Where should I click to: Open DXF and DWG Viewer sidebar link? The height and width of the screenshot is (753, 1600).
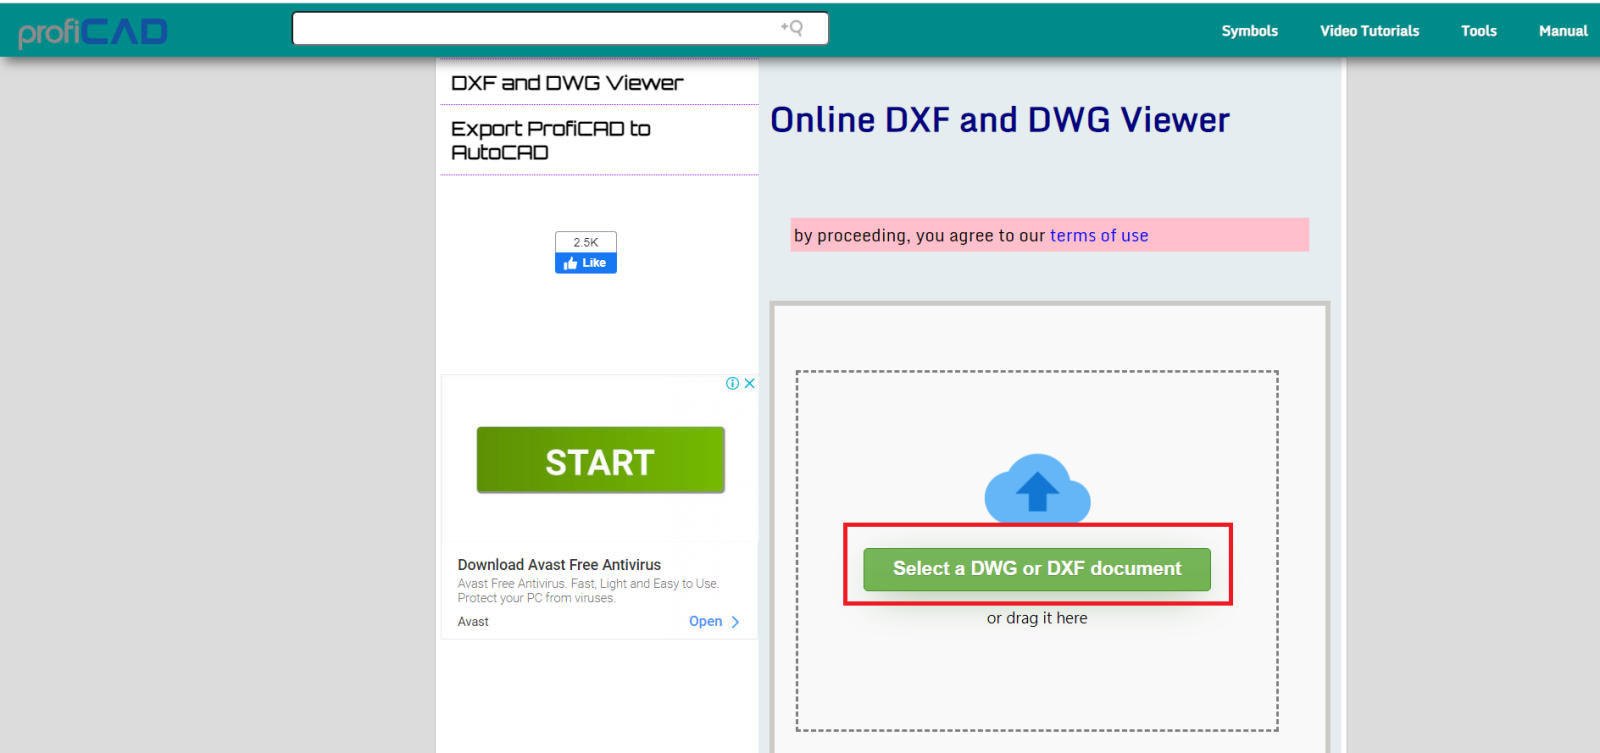567,83
